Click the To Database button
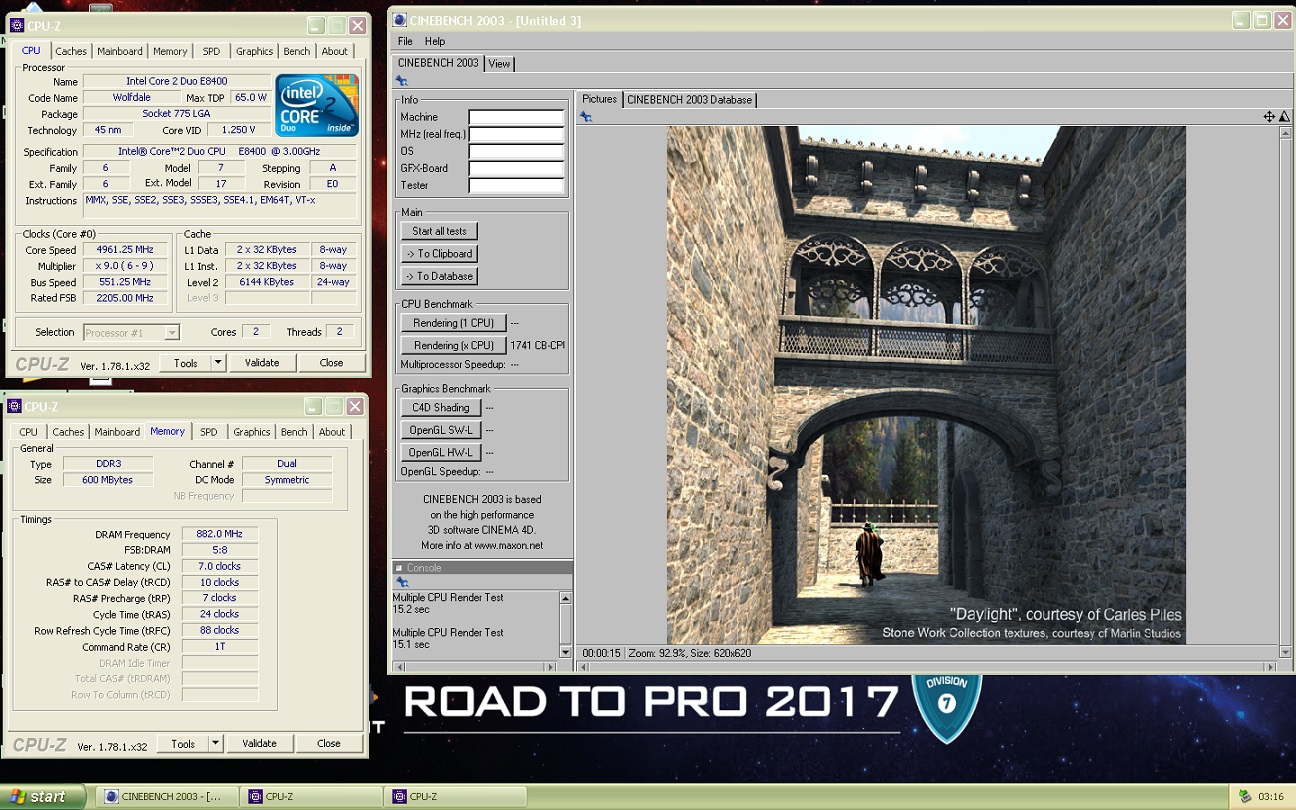Viewport: 1296px width, 810px height. click(440, 276)
